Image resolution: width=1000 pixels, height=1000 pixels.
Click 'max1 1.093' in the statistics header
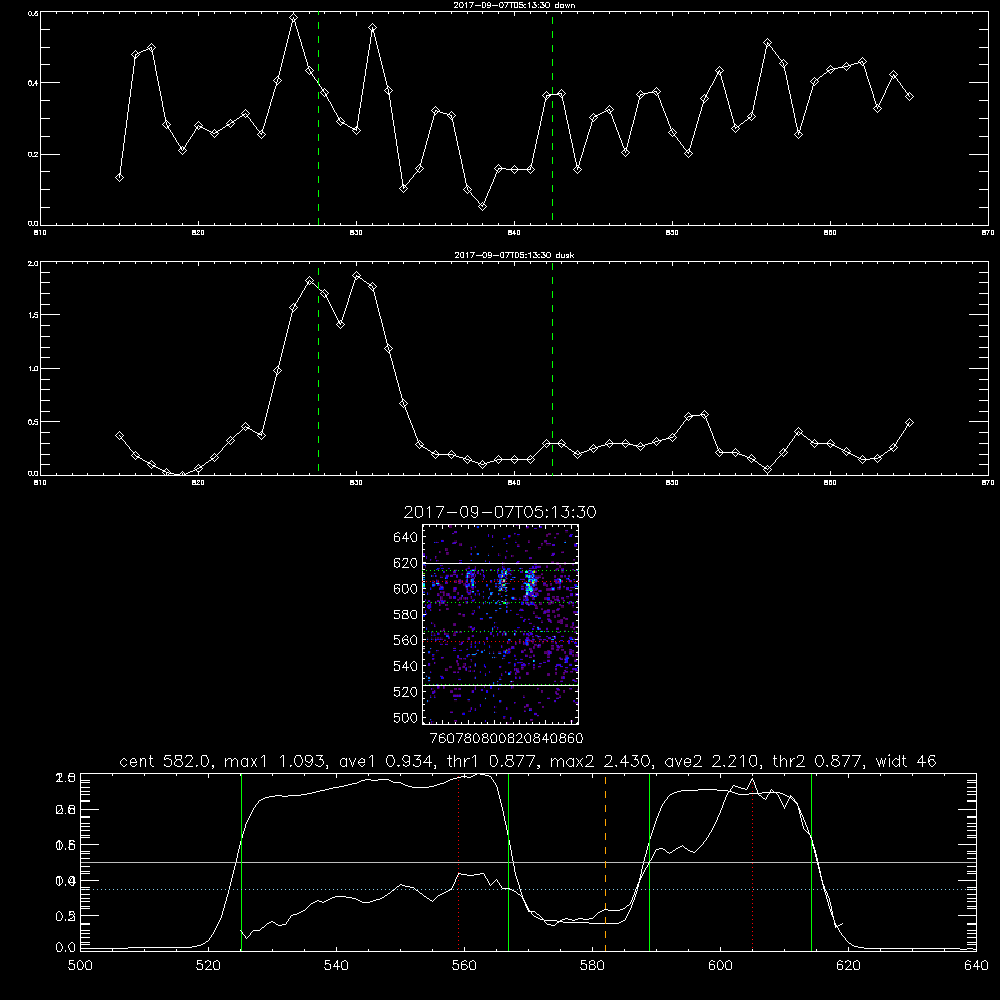(x=276, y=761)
